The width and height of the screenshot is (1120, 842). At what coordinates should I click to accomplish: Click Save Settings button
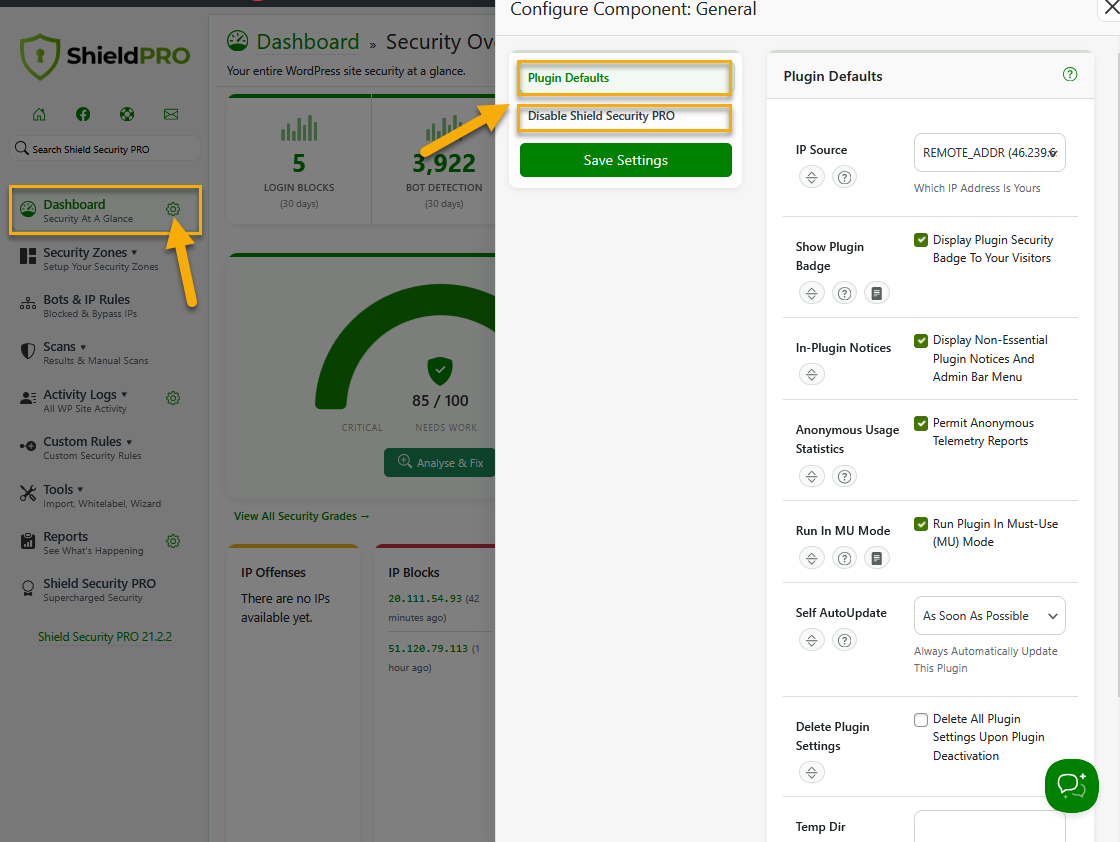coord(625,160)
